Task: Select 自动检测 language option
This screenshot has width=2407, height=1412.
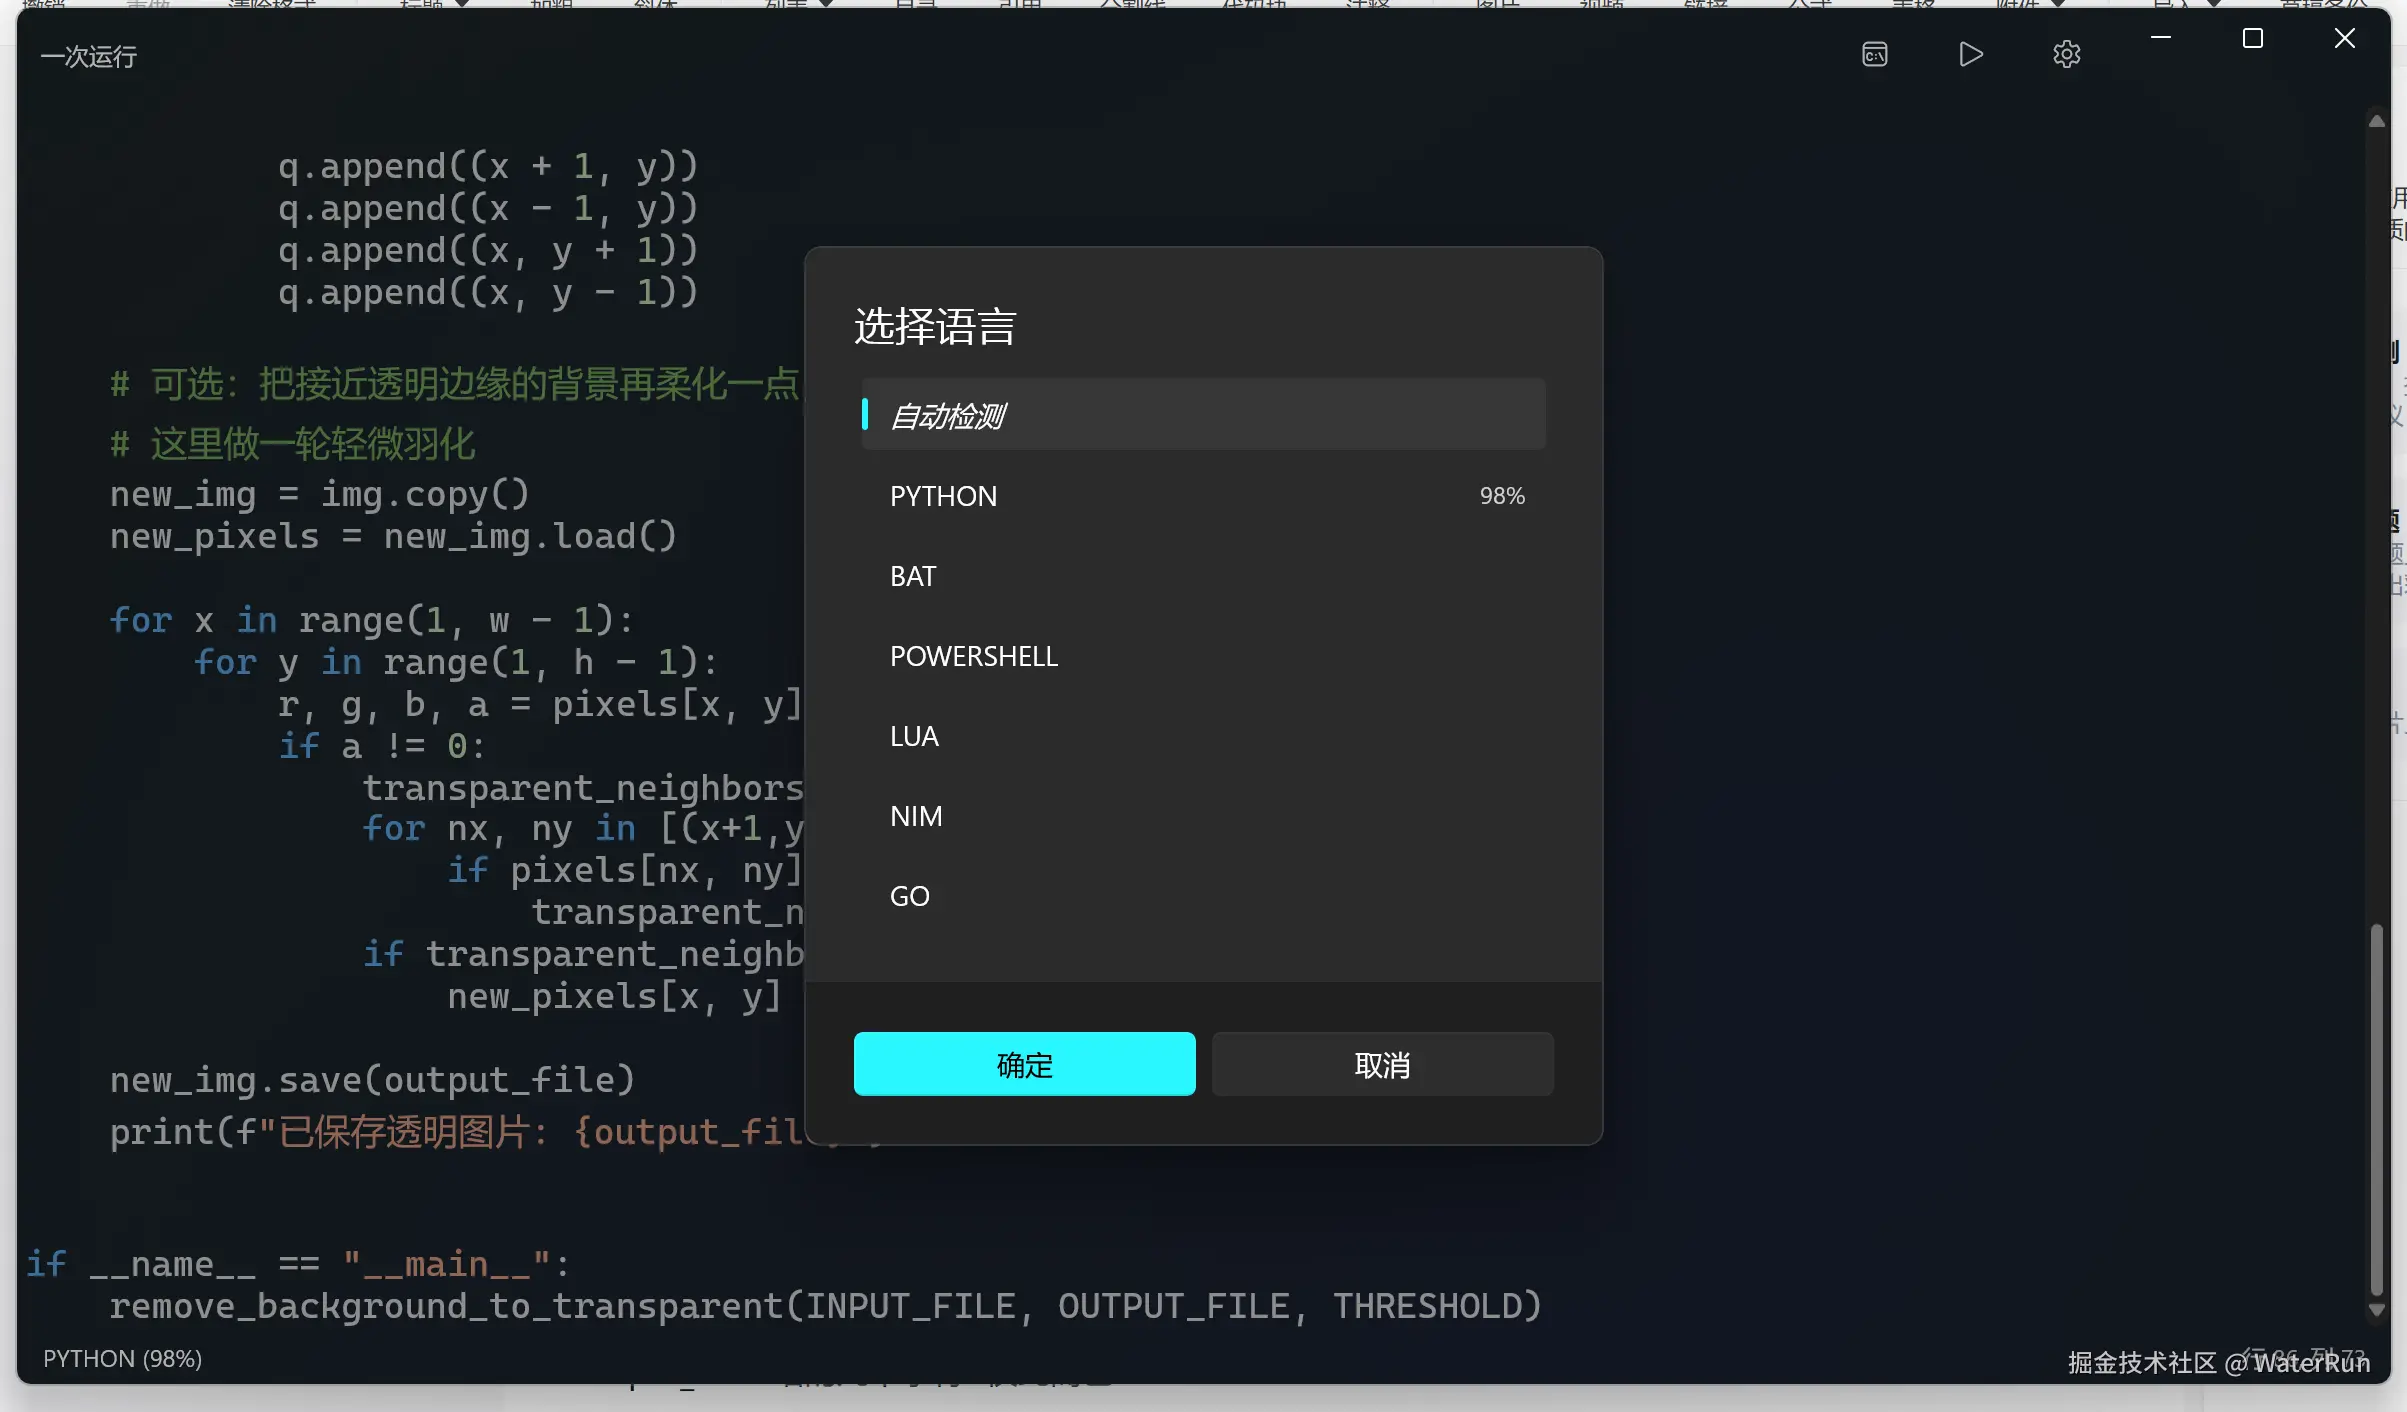Action: (1201, 415)
